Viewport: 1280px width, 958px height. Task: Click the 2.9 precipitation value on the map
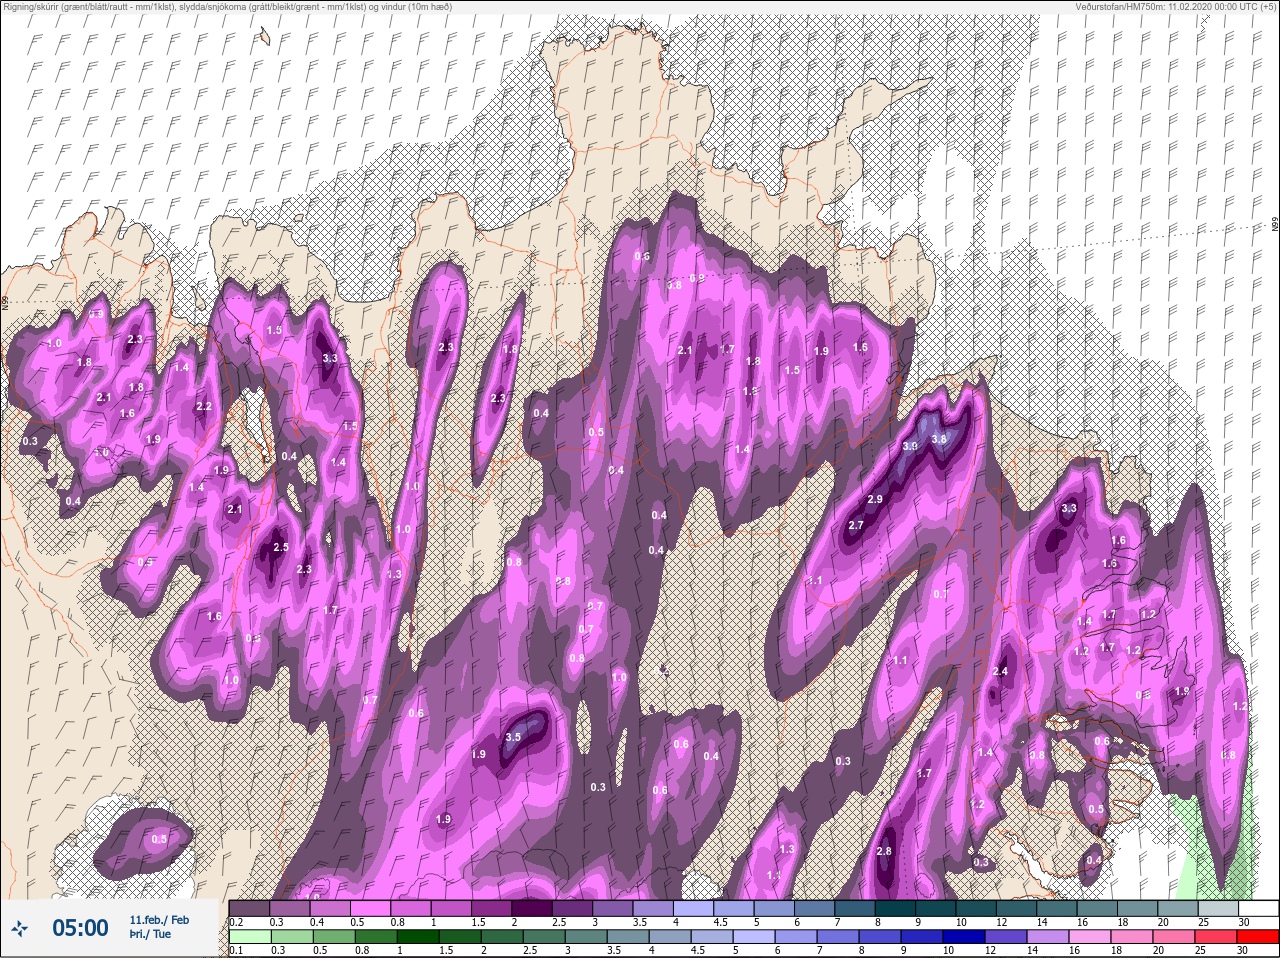pyautogui.click(x=875, y=499)
